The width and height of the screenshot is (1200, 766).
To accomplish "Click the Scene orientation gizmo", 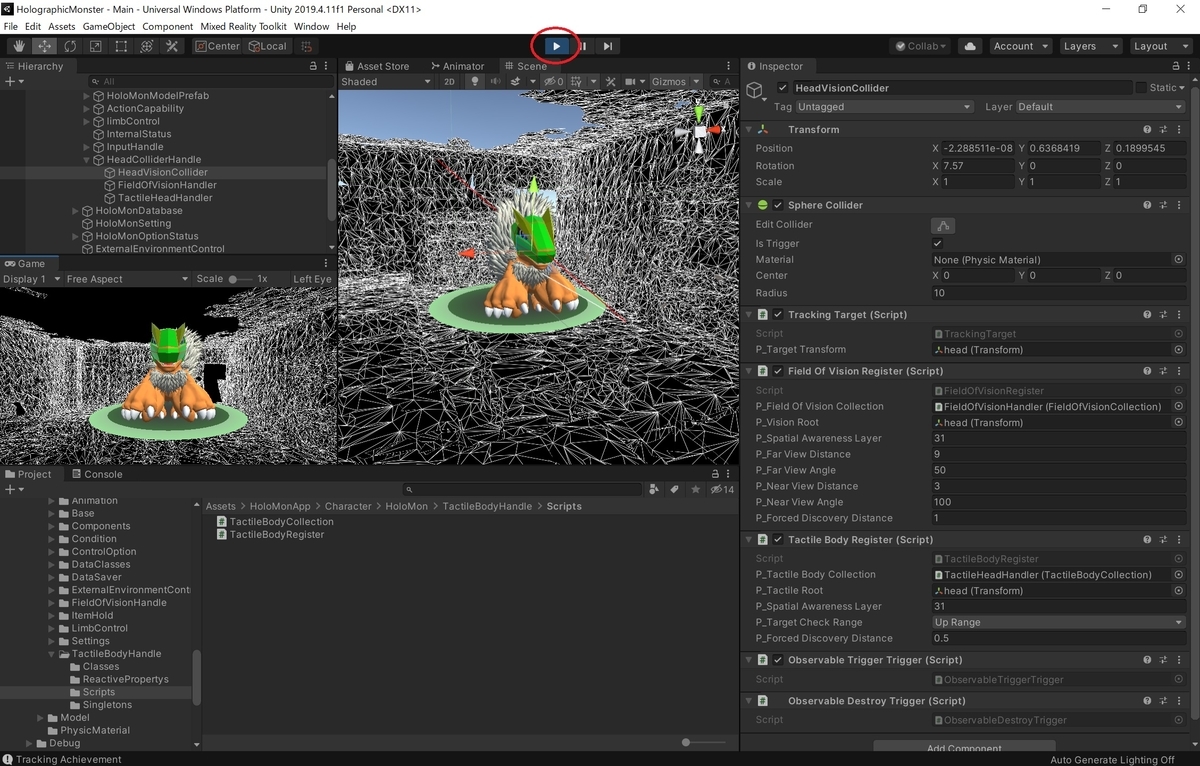I will click(700, 130).
